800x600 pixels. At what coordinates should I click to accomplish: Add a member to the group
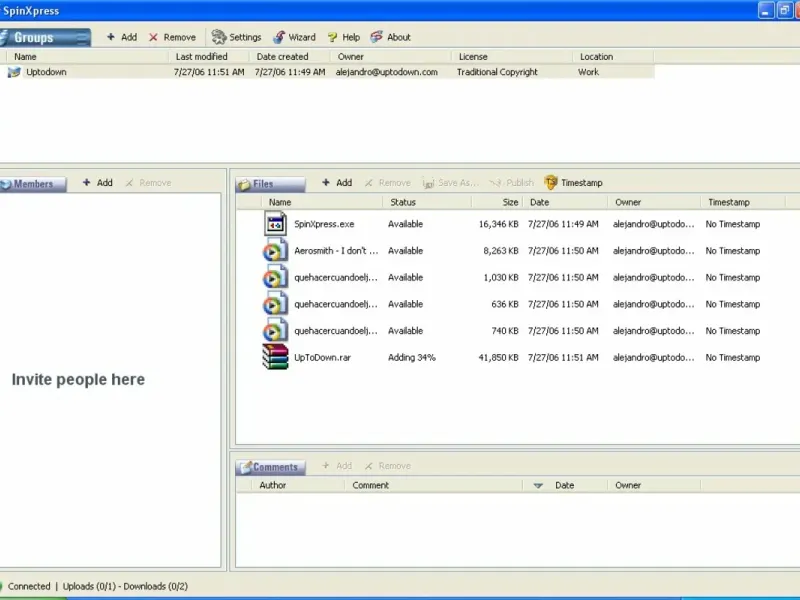(x=97, y=183)
